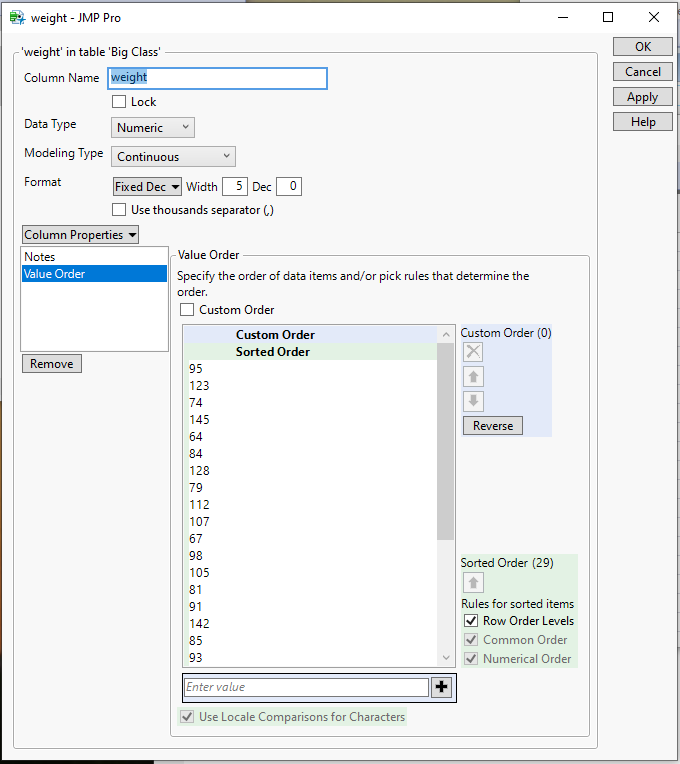The image size is (680, 764).
Task: Open the Fixed Dec format dropdown
Action: 147,187
